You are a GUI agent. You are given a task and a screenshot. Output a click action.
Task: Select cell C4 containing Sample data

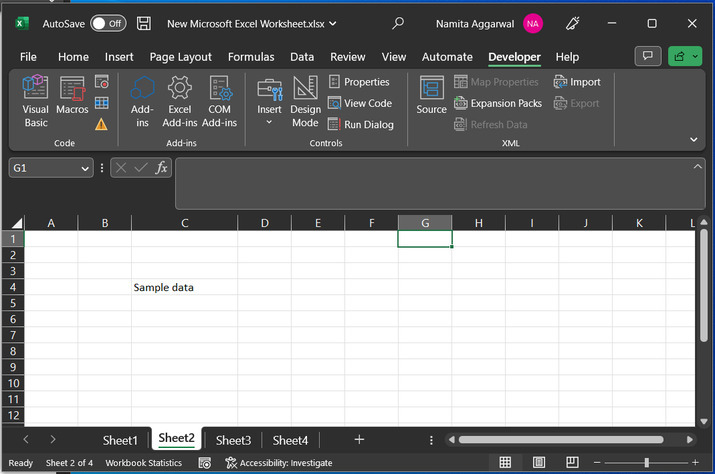pos(184,287)
